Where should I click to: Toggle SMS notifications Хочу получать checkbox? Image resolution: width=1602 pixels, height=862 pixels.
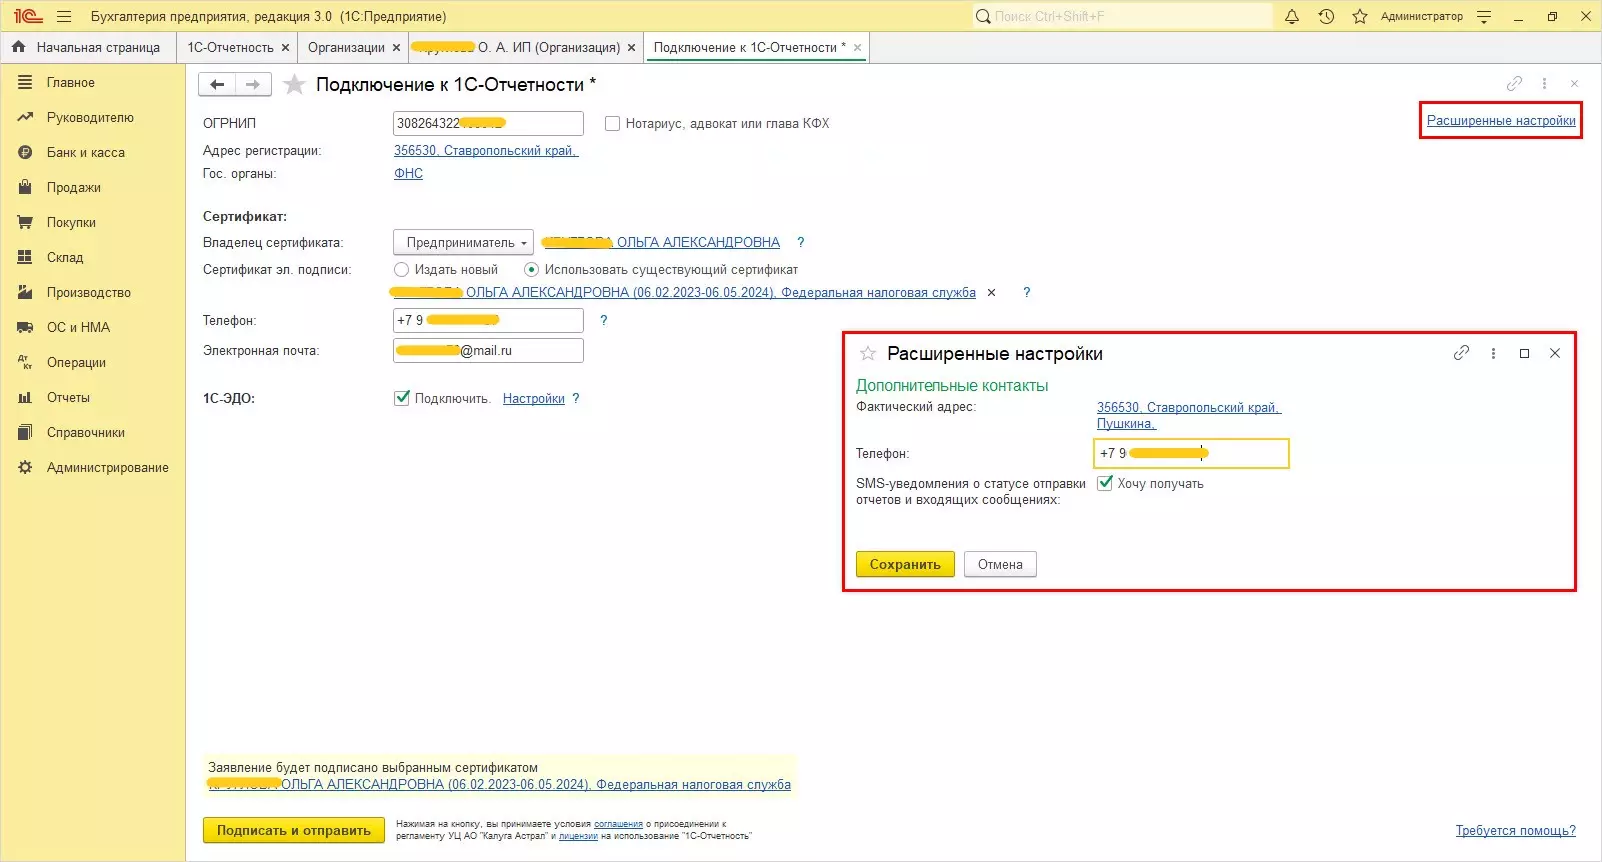[1105, 483]
